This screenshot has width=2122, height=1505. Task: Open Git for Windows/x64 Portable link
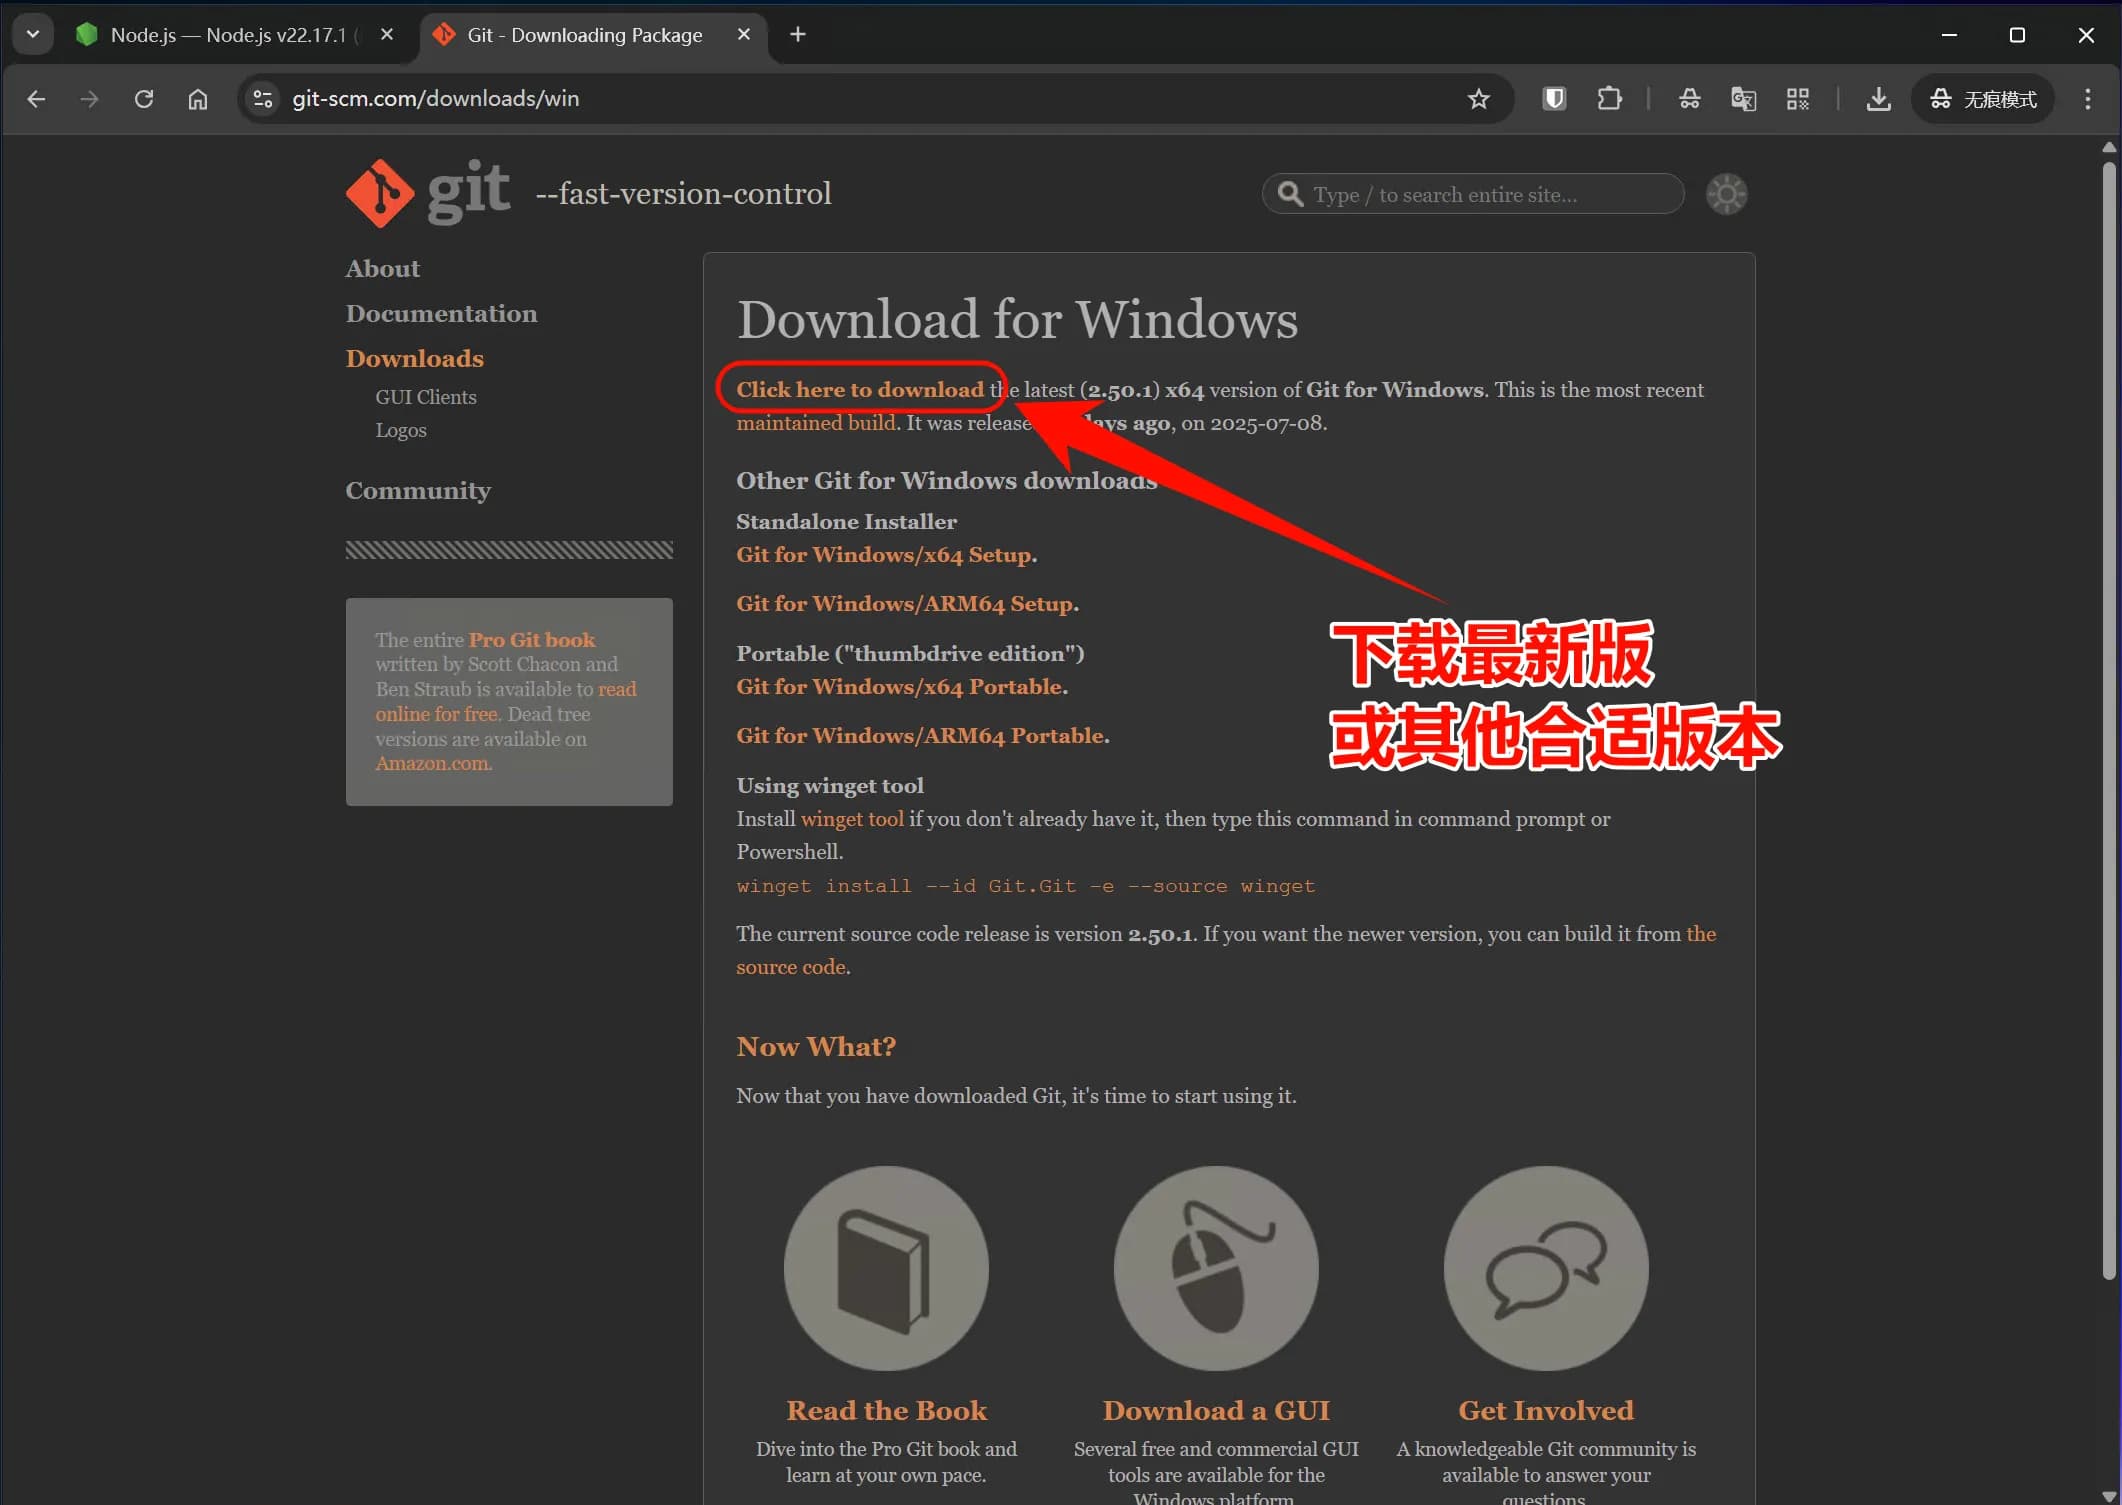point(900,687)
